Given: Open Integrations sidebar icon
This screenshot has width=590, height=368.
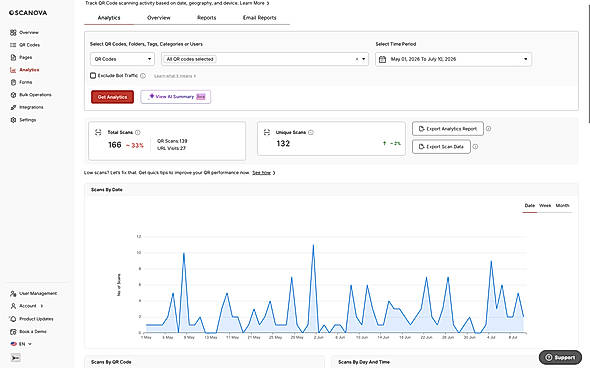Looking at the screenshot, I should 13,107.
